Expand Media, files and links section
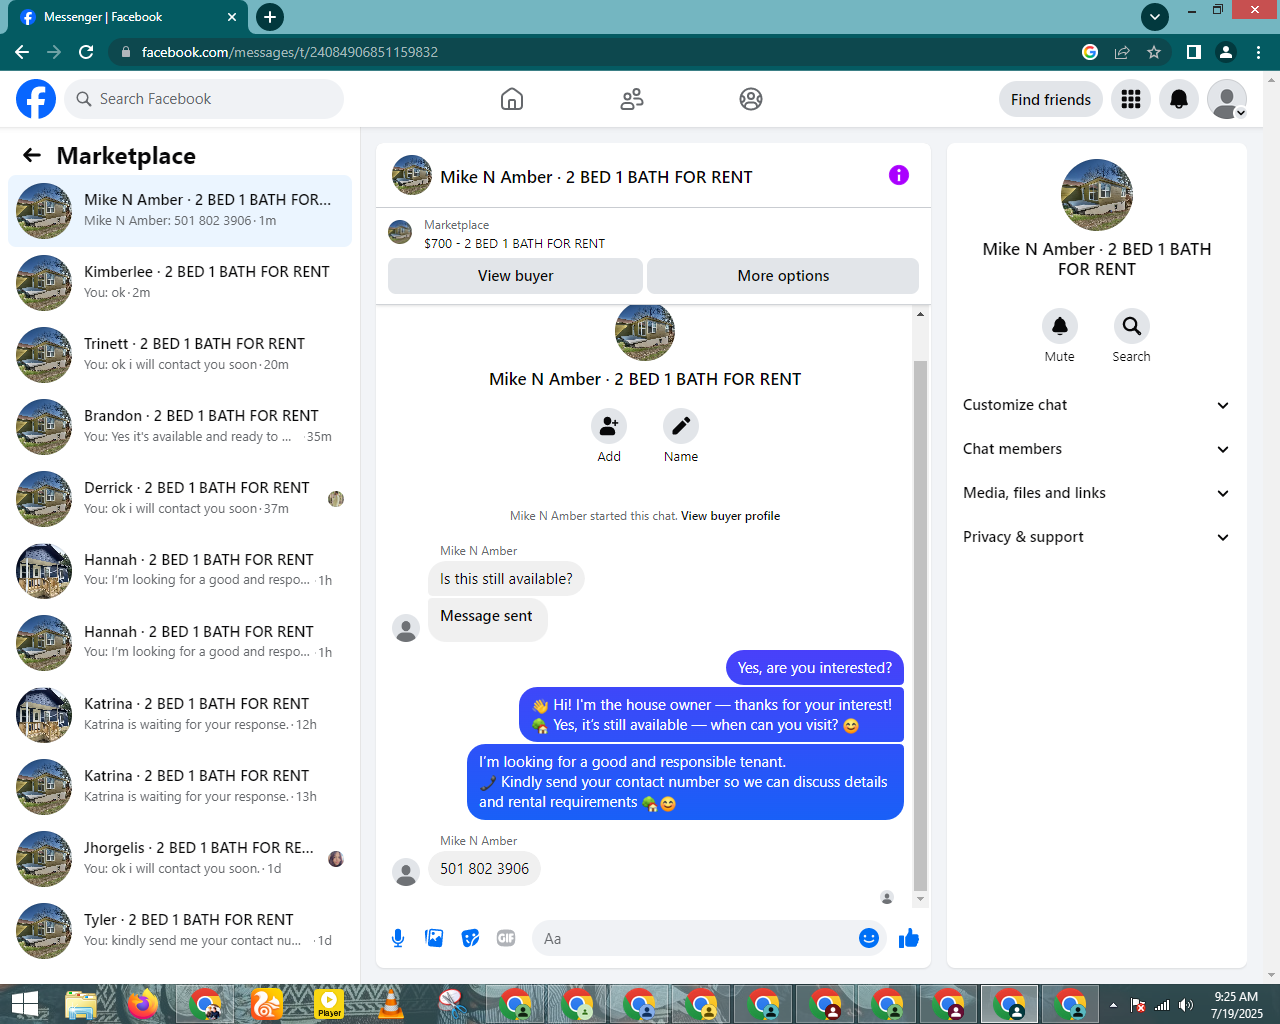The height and width of the screenshot is (1024, 1280). (1097, 493)
